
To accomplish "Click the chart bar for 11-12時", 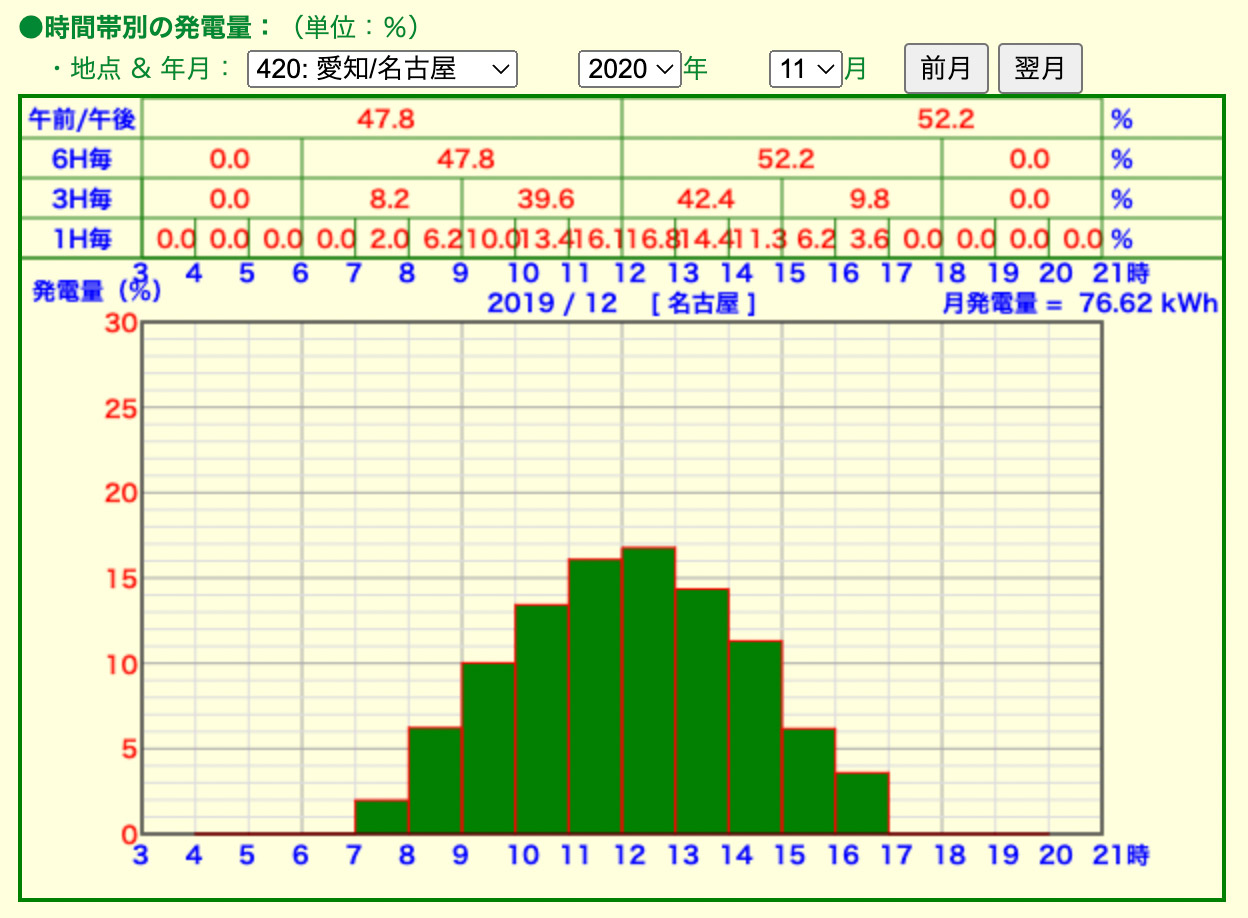I will [595, 695].
